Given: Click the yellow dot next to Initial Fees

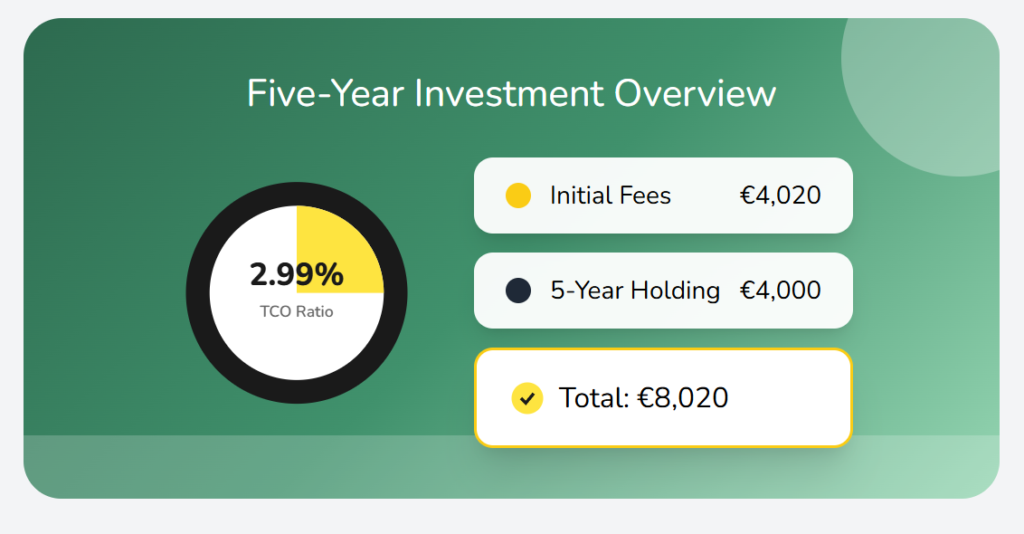Looking at the screenshot, I should [518, 195].
